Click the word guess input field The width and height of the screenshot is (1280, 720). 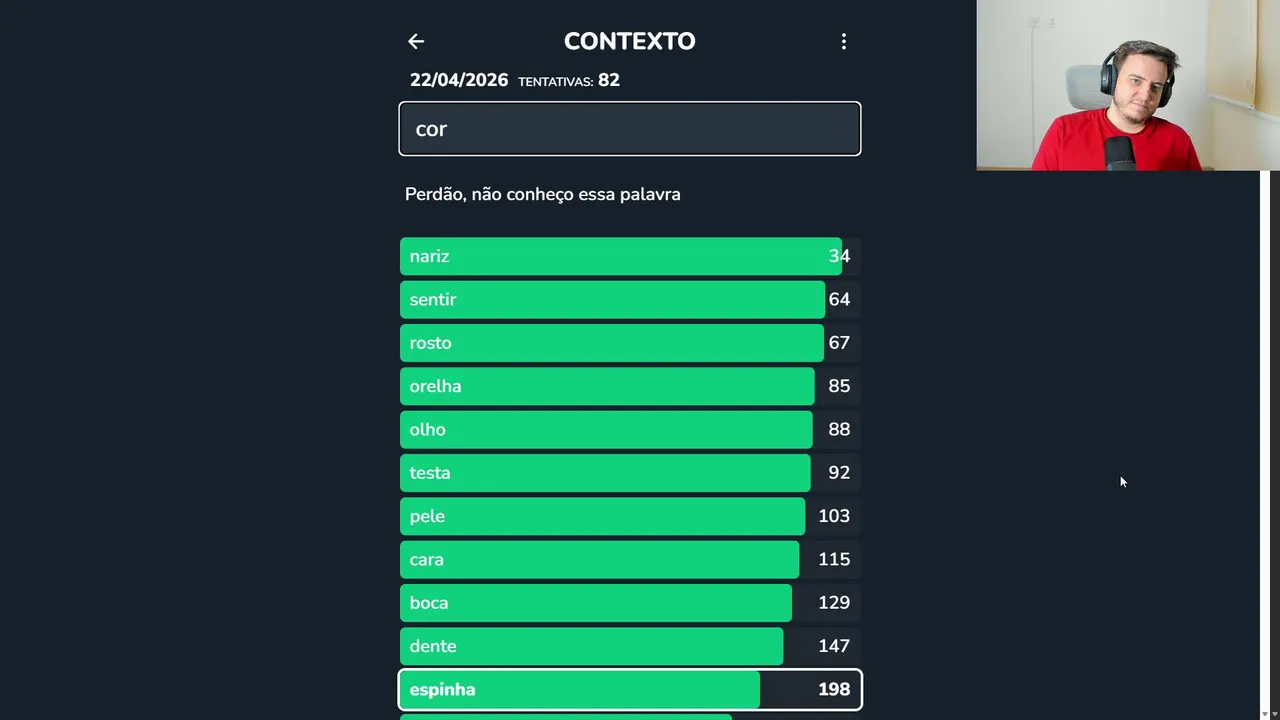629,129
